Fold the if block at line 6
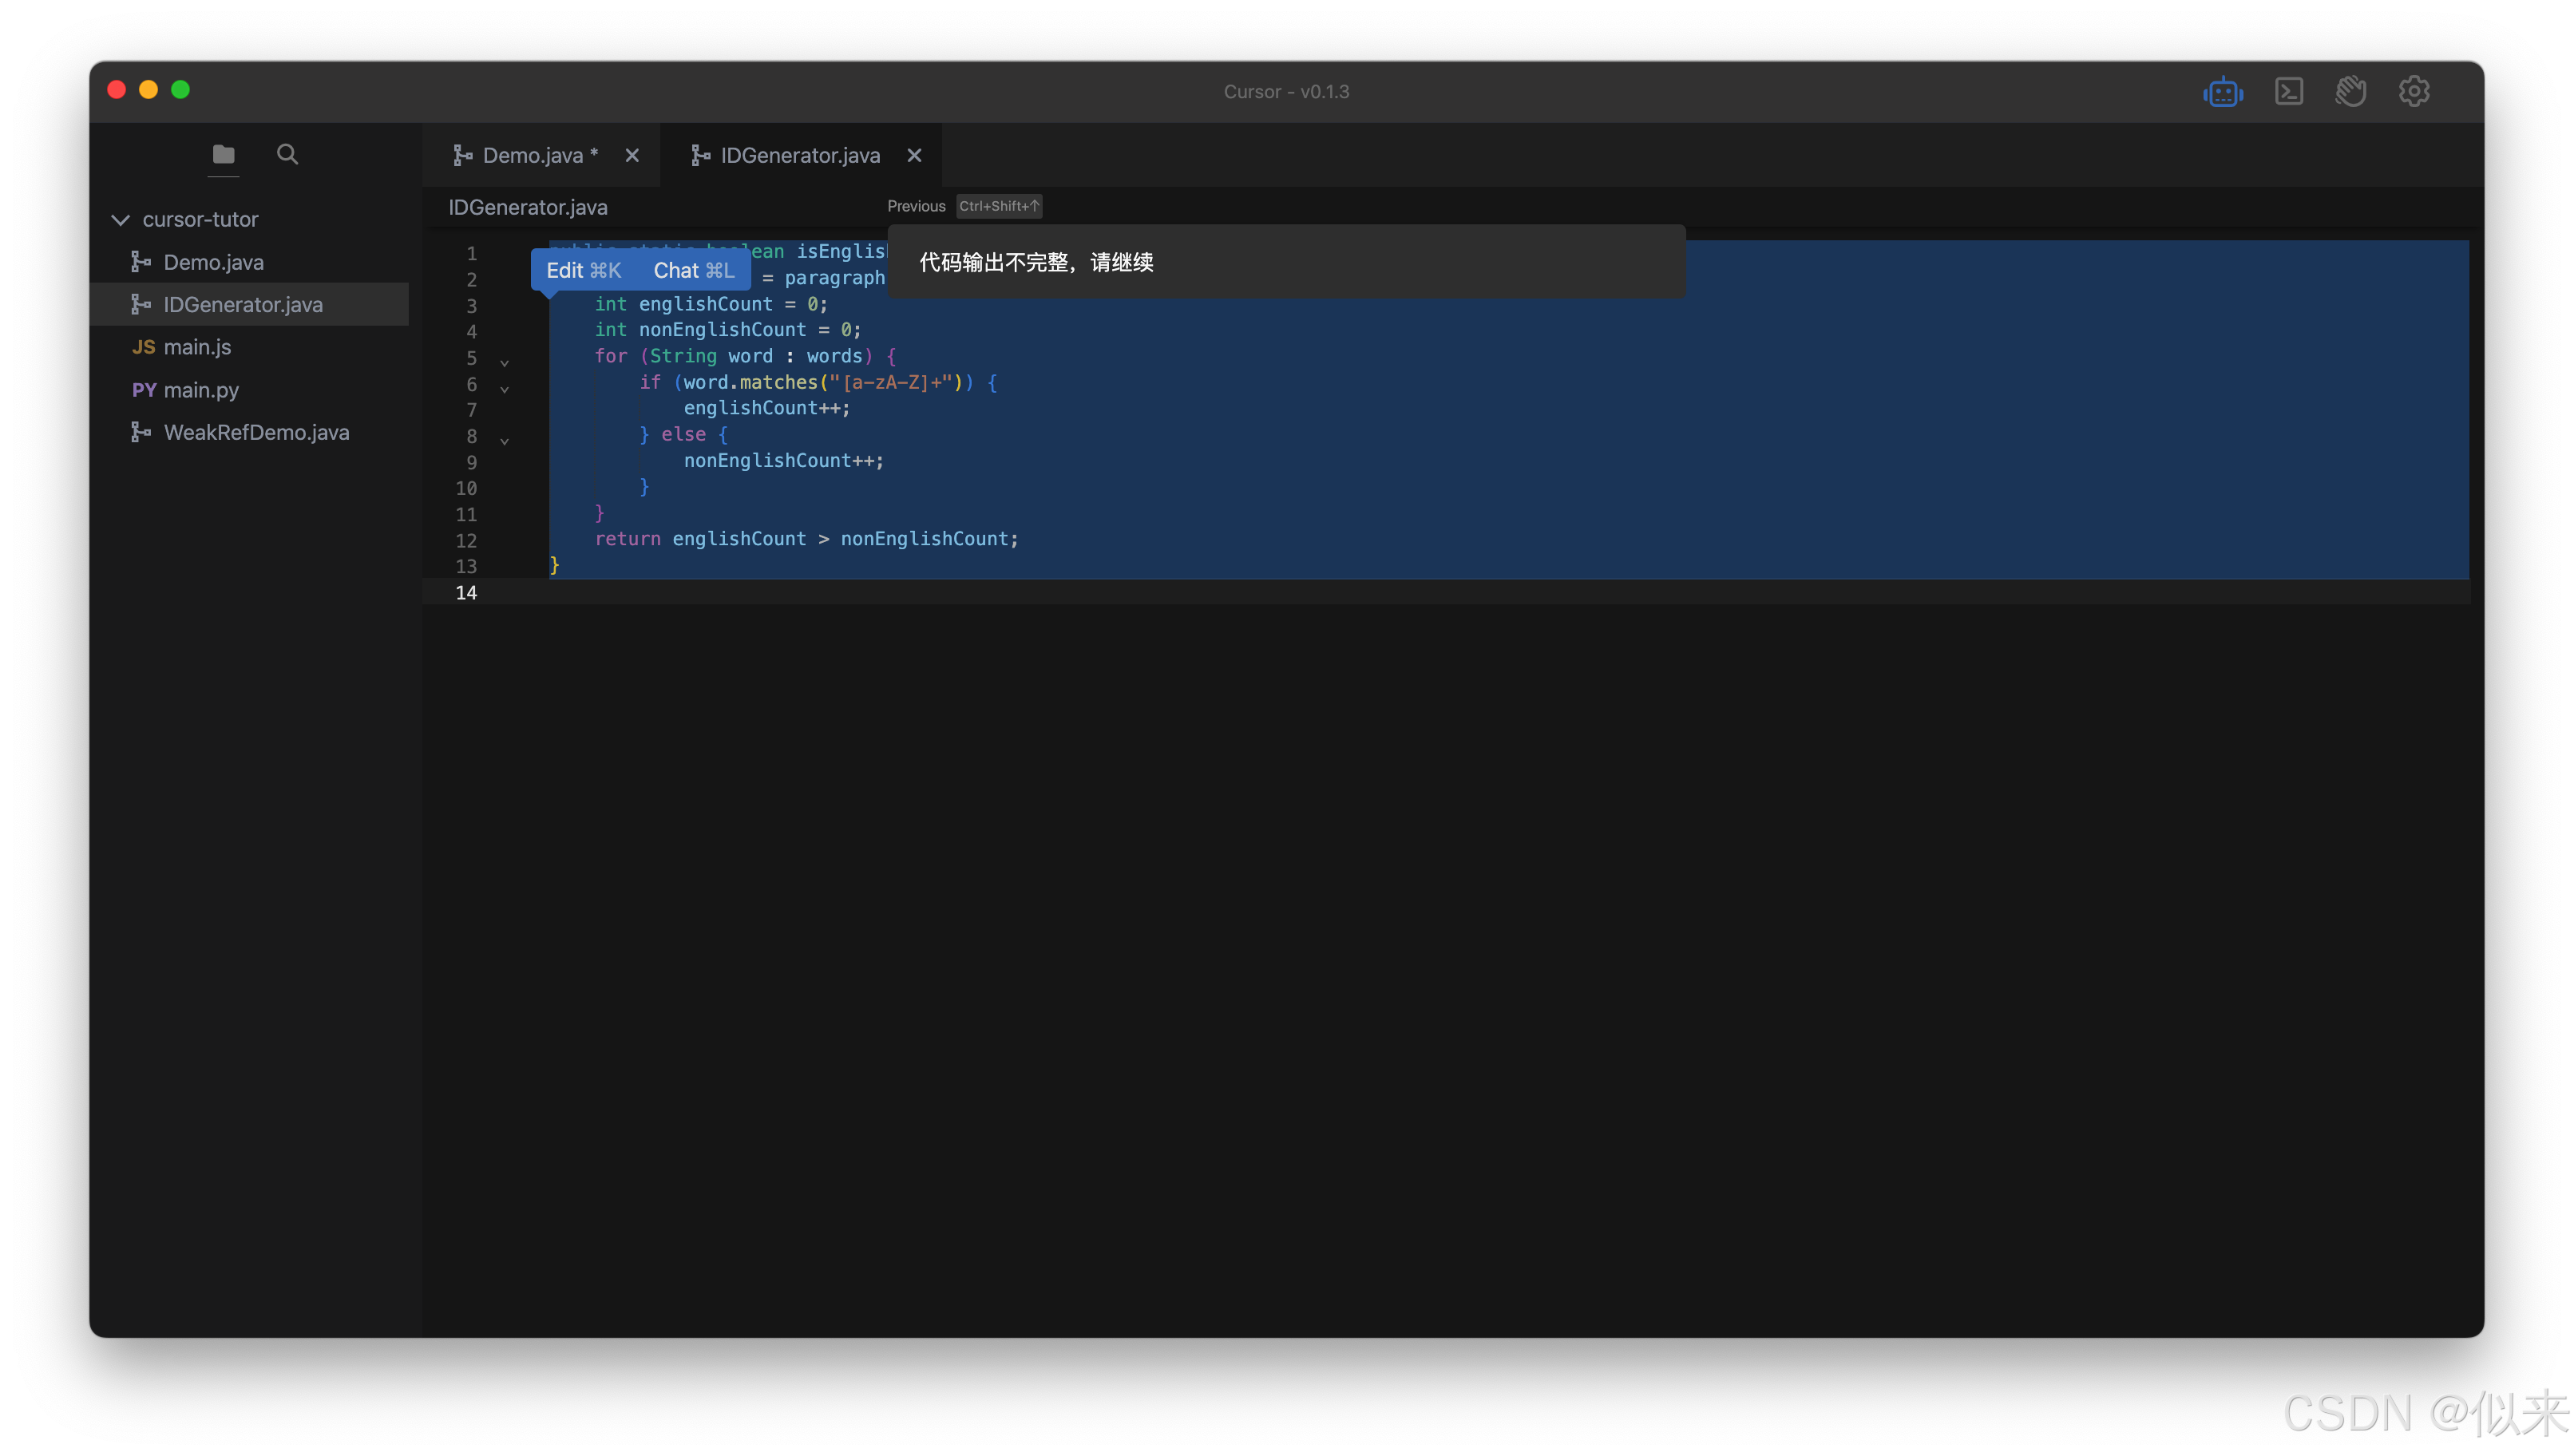The image size is (2574, 1456). [x=504, y=388]
